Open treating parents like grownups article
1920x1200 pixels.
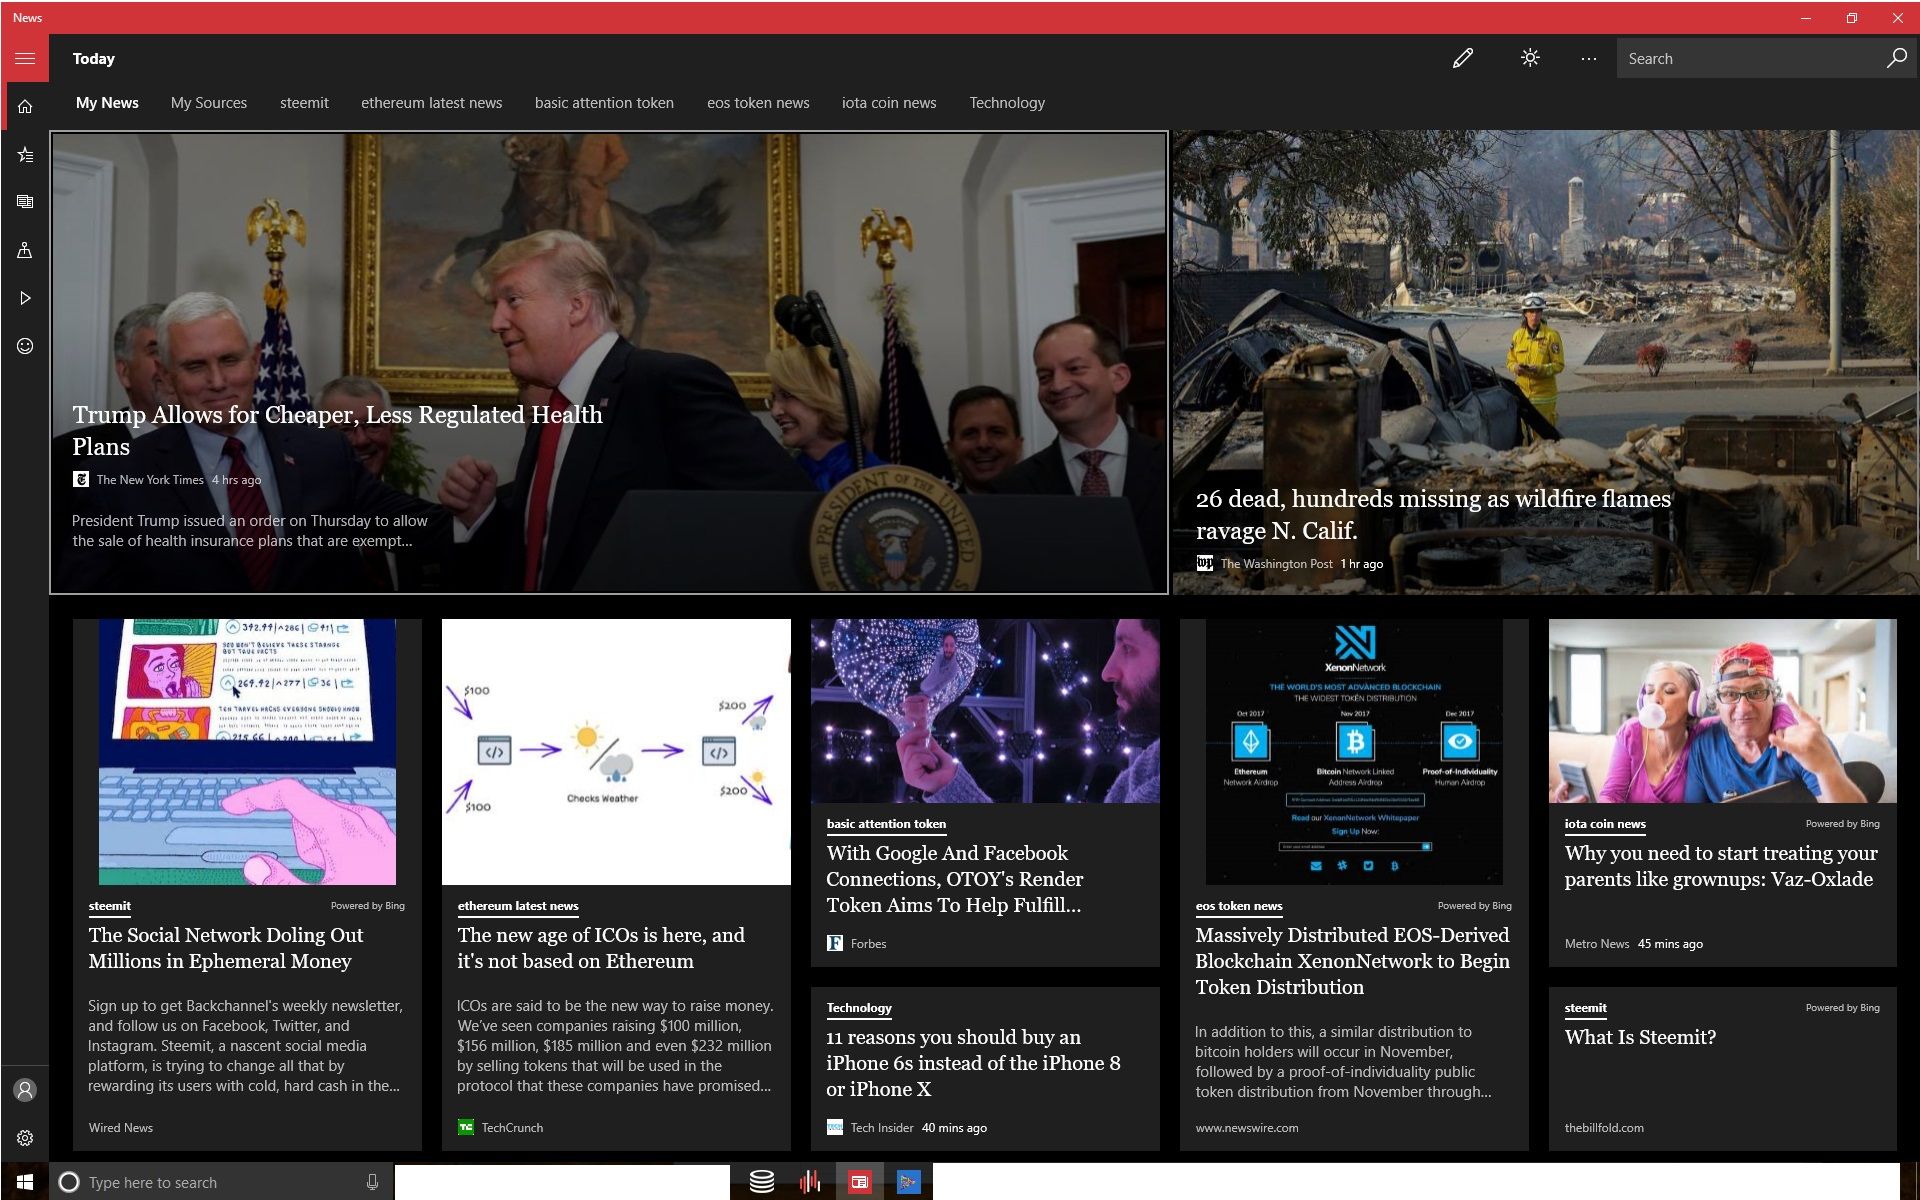click(x=1721, y=866)
